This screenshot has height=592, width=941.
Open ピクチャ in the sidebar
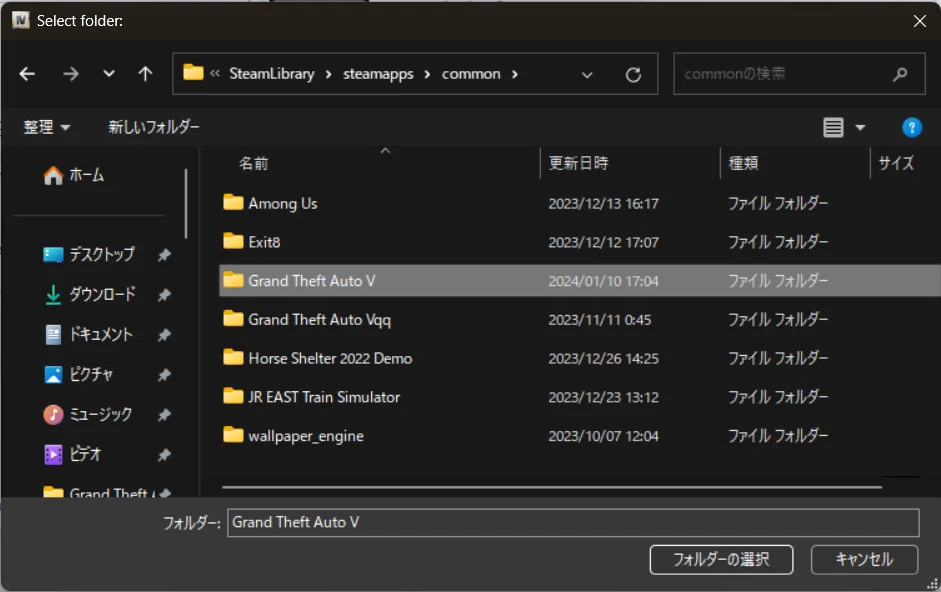click(x=78, y=375)
